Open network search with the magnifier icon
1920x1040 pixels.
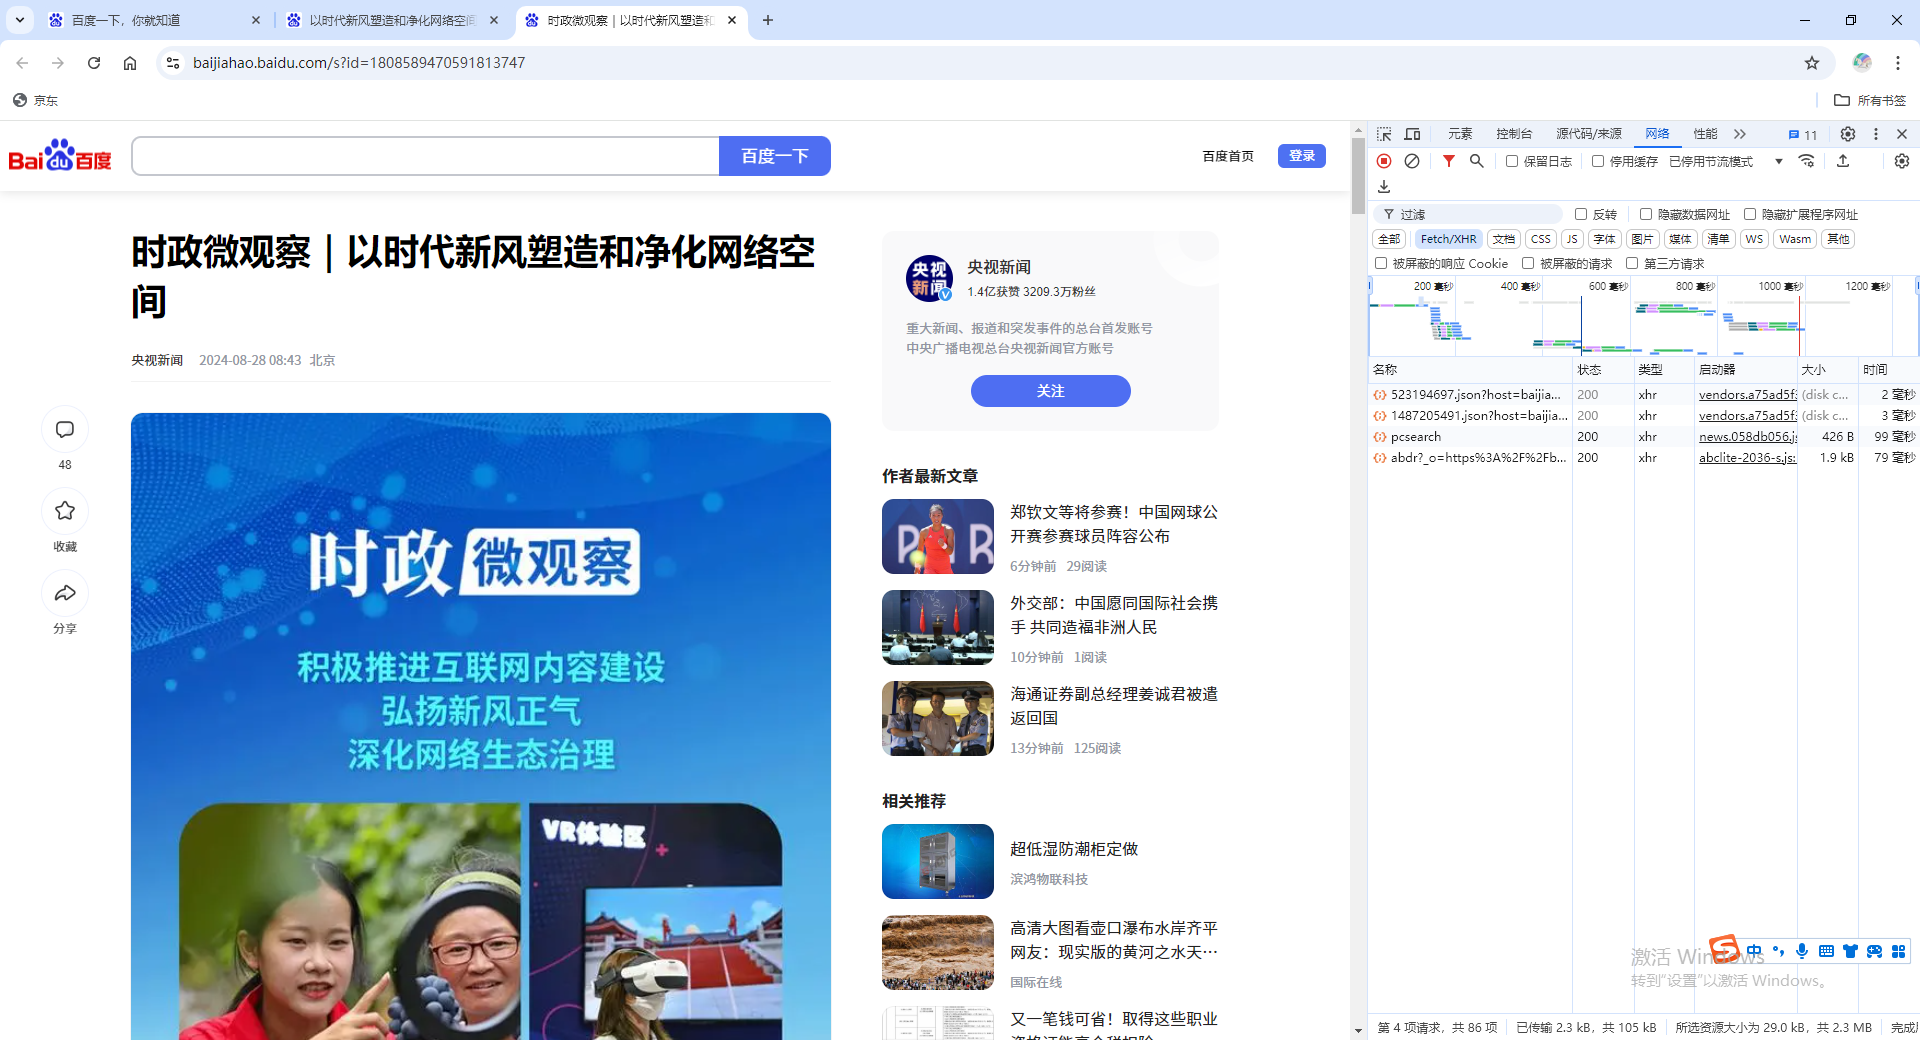click(1476, 161)
